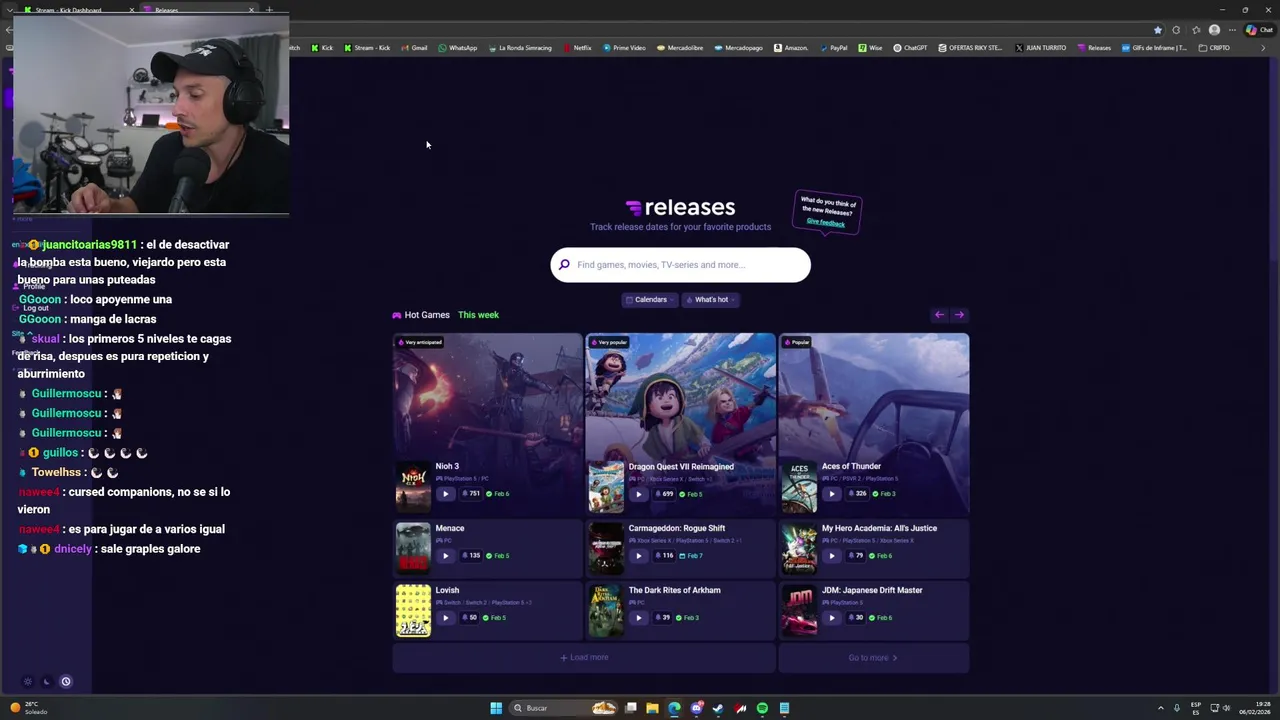Image resolution: width=1280 pixels, height=720 pixels.
Task: Open the Calendars dropdown
Action: tap(649, 300)
